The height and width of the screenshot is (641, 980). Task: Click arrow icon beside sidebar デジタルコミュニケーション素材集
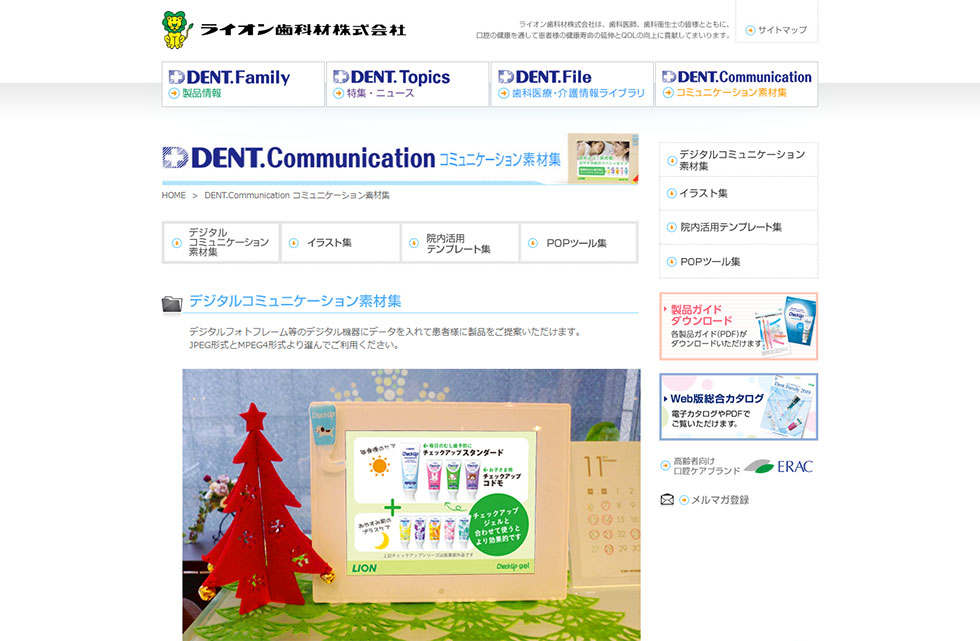671,161
